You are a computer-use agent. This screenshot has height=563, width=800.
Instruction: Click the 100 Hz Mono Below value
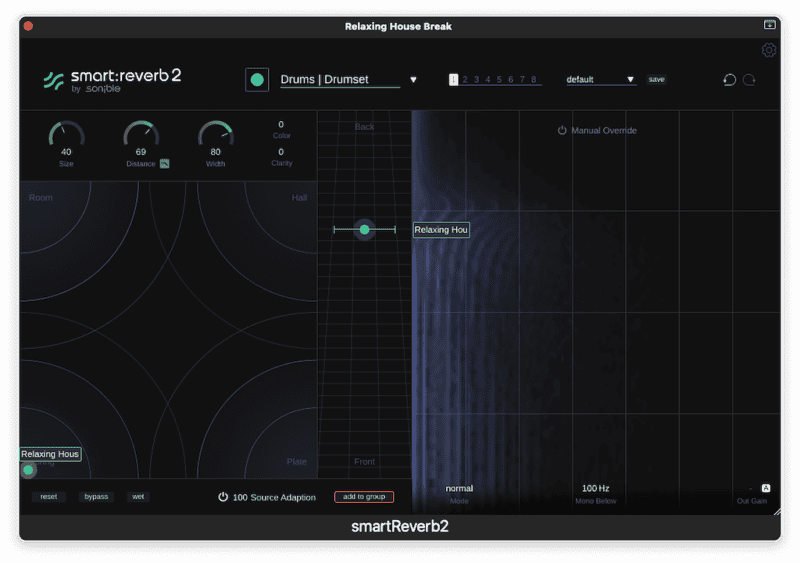[595, 488]
